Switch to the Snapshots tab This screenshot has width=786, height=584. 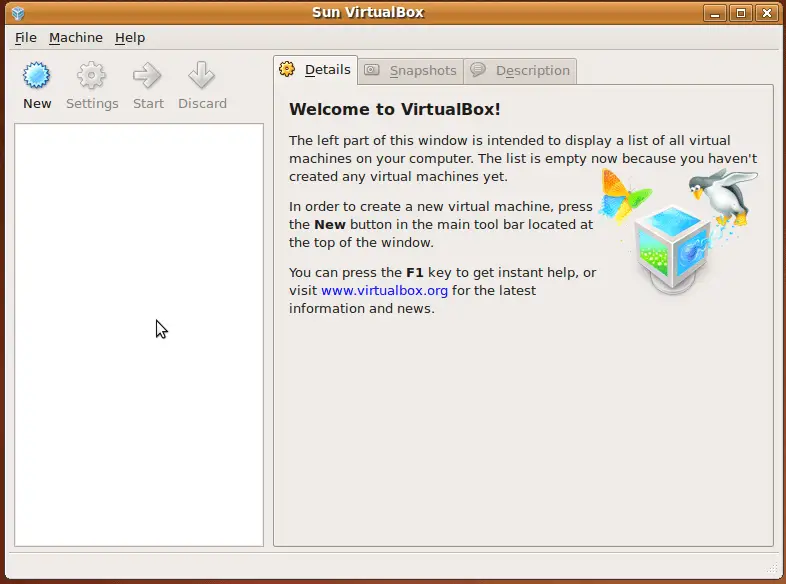click(411, 71)
